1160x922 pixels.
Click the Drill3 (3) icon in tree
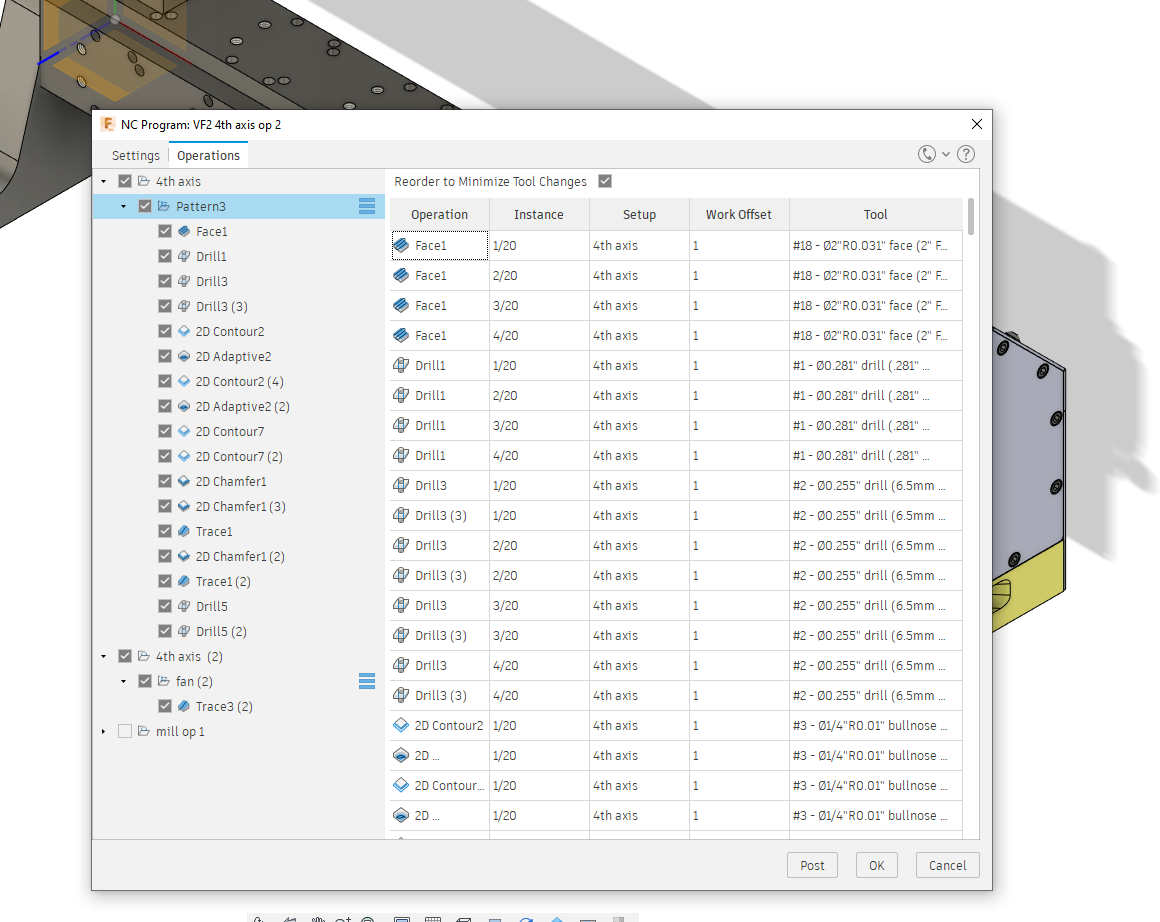click(184, 306)
